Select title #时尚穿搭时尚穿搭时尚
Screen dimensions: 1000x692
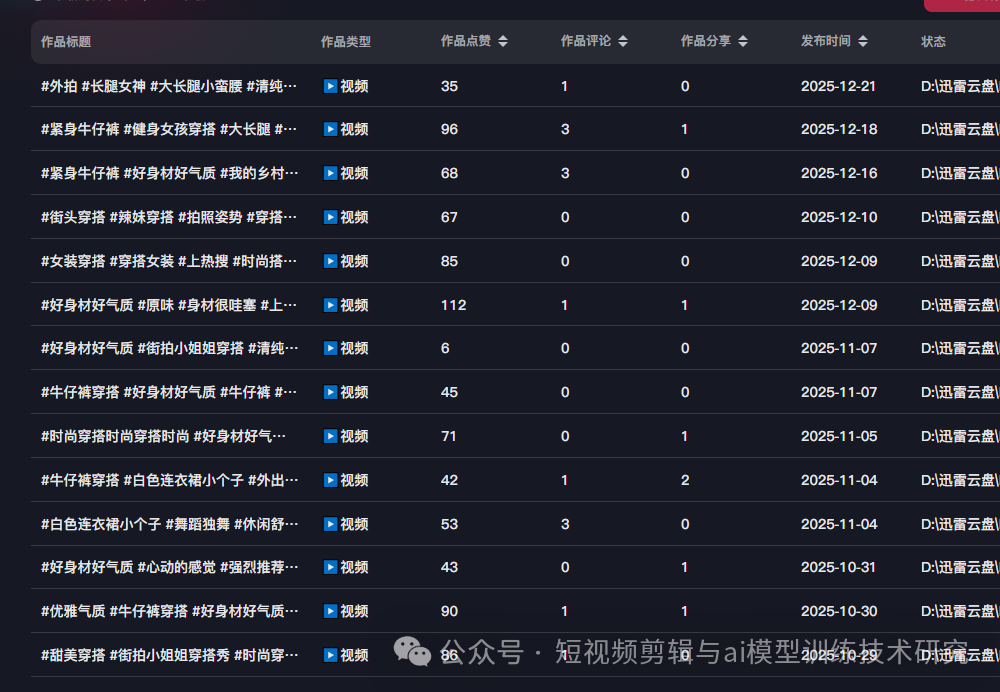pos(163,436)
